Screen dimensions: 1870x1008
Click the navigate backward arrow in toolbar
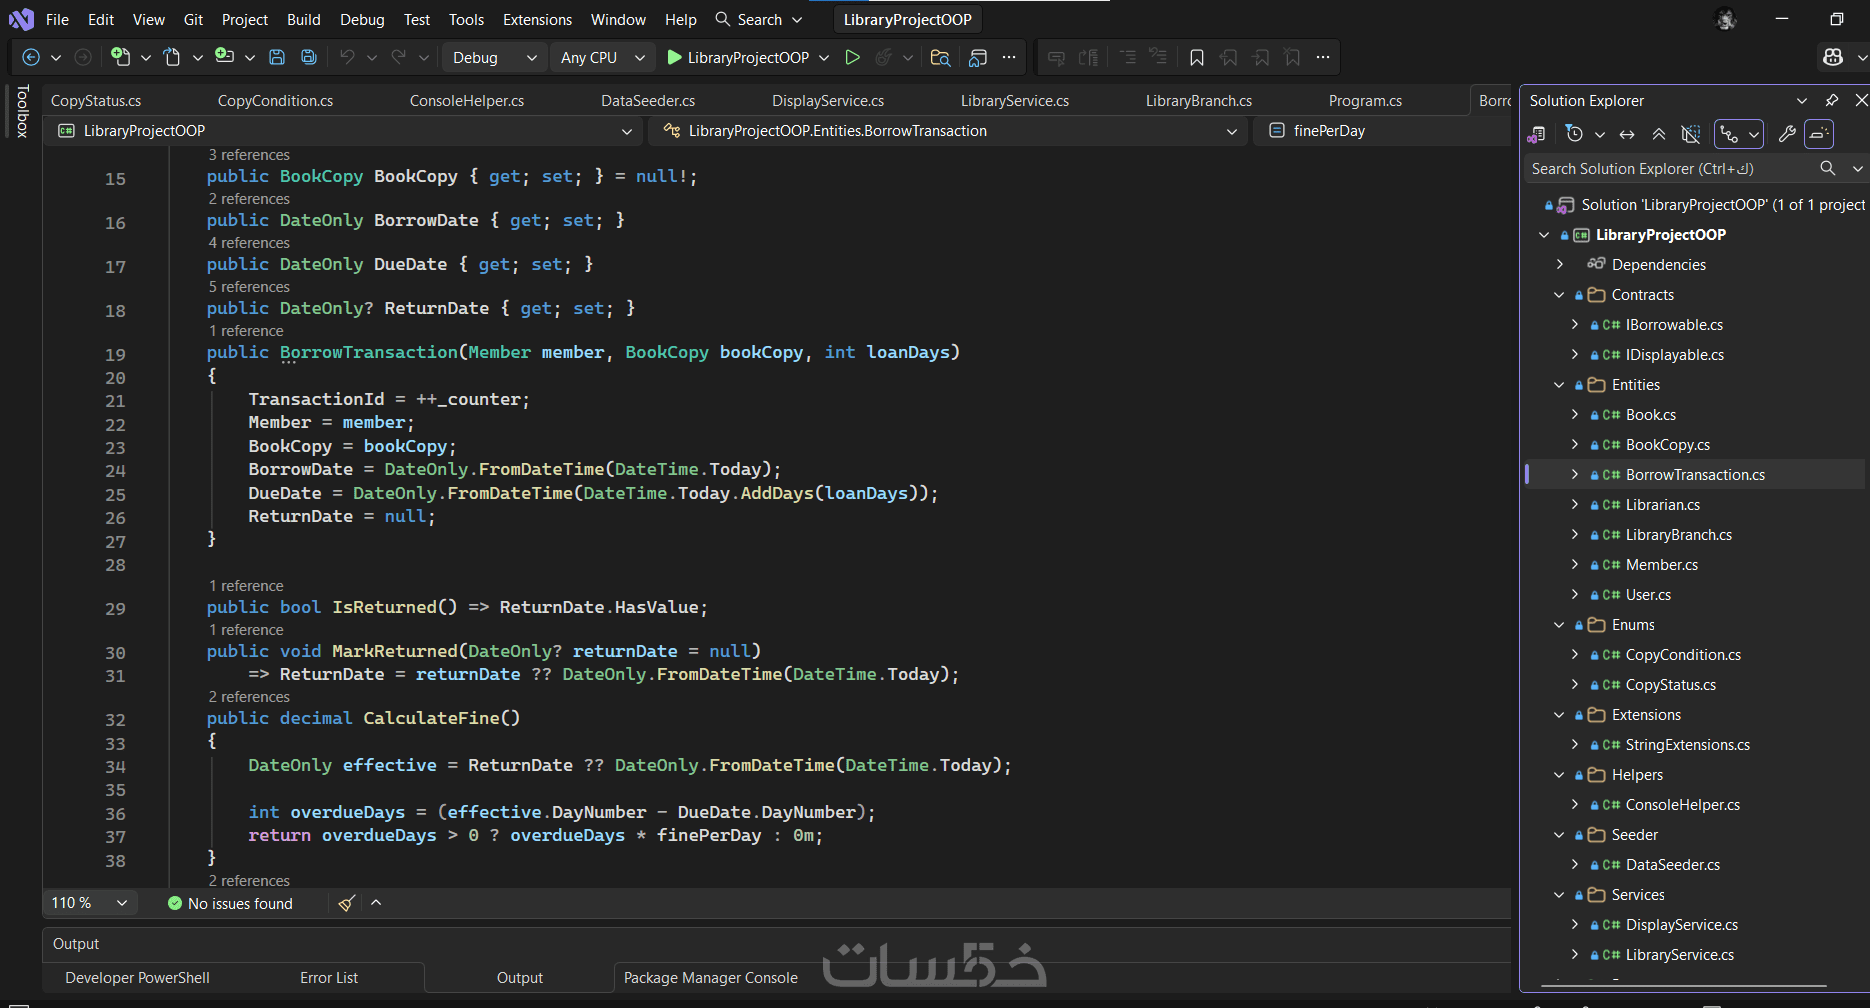coord(31,58)
